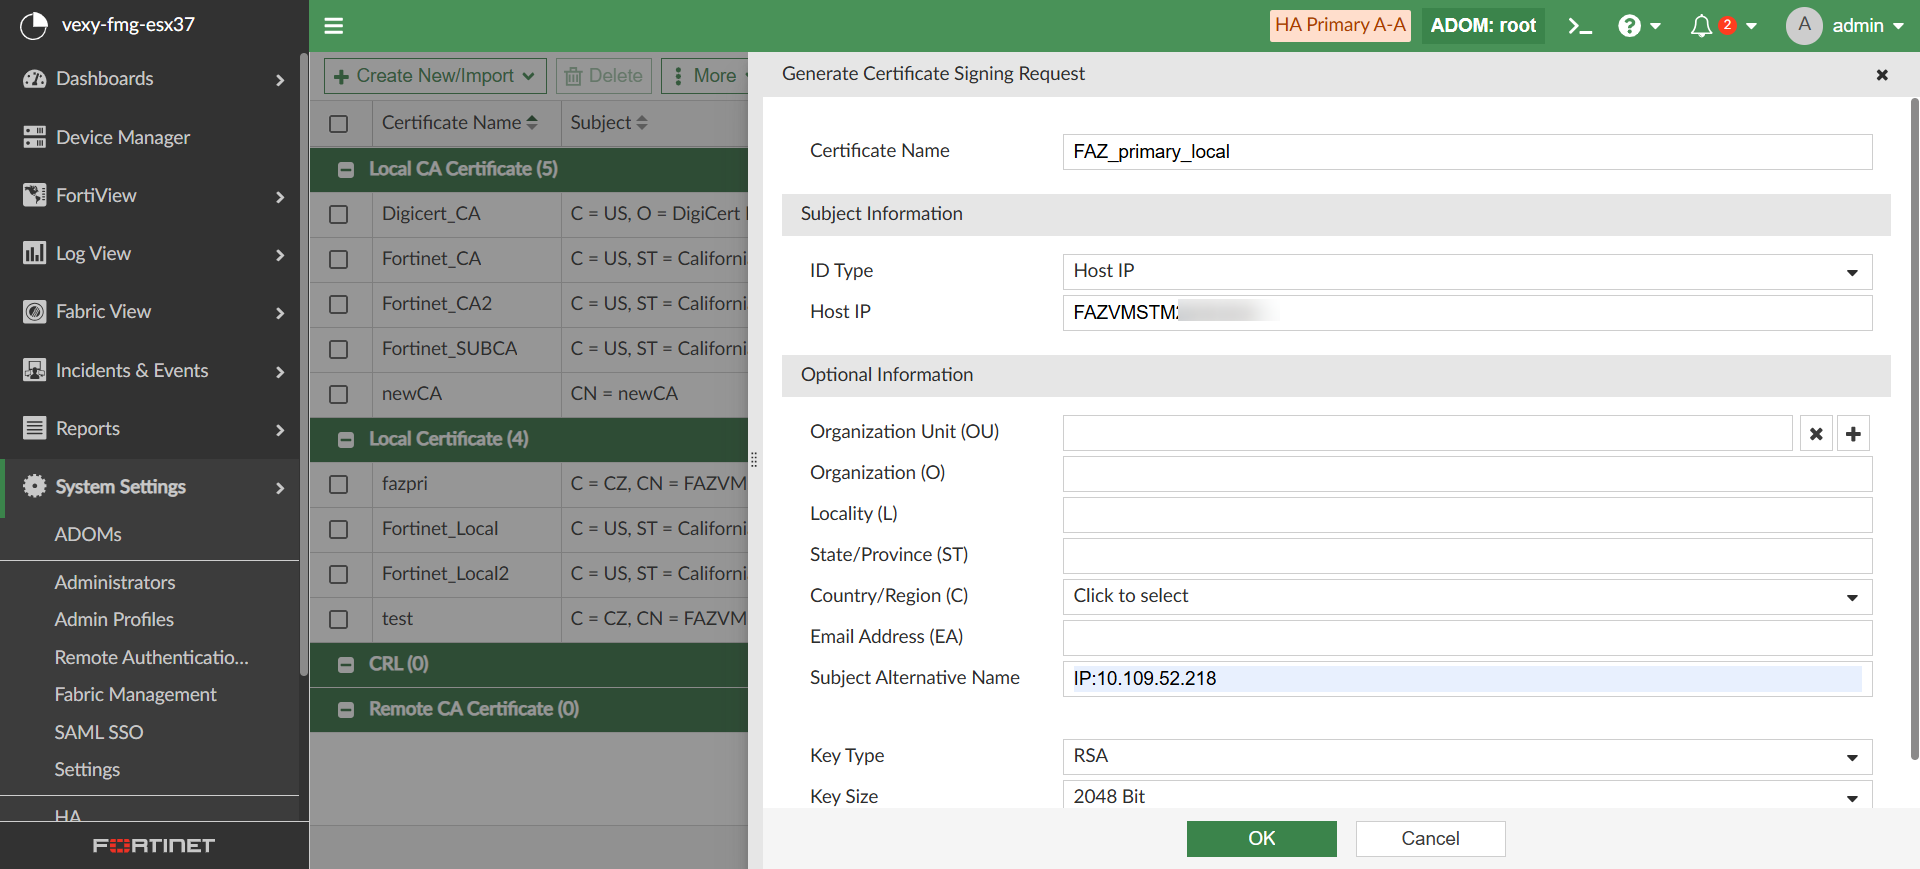Open the CLI console icon
Screen dimensions: 1920x869
coord(1580,26)
